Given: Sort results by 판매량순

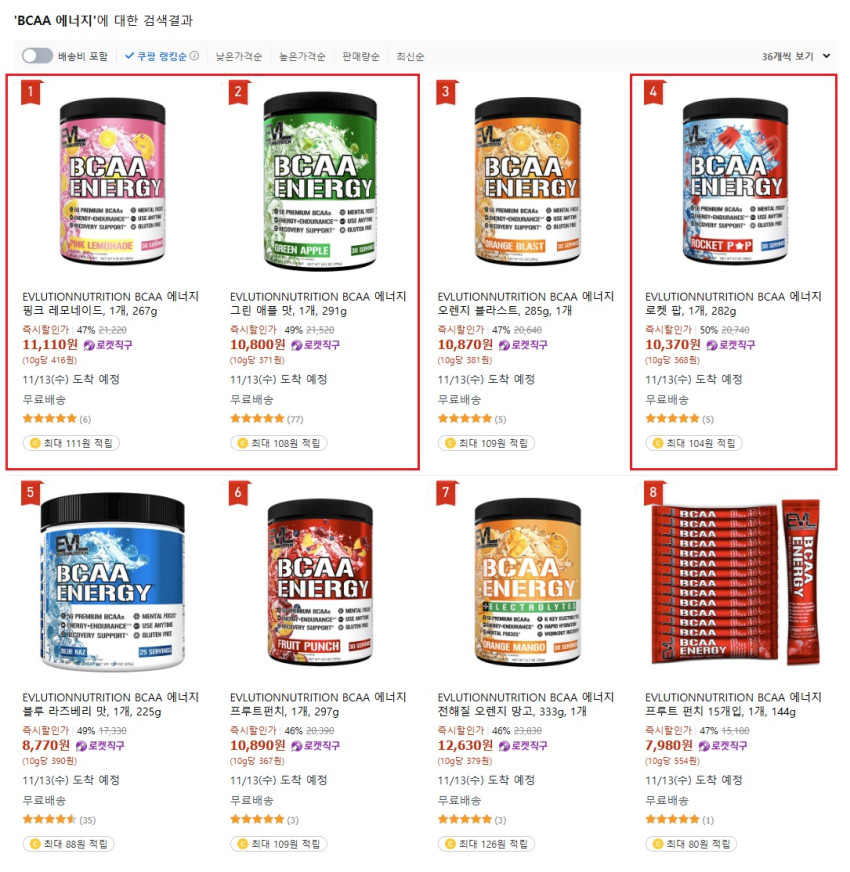Looking at the screenshot, I should [x=361, y=57].
